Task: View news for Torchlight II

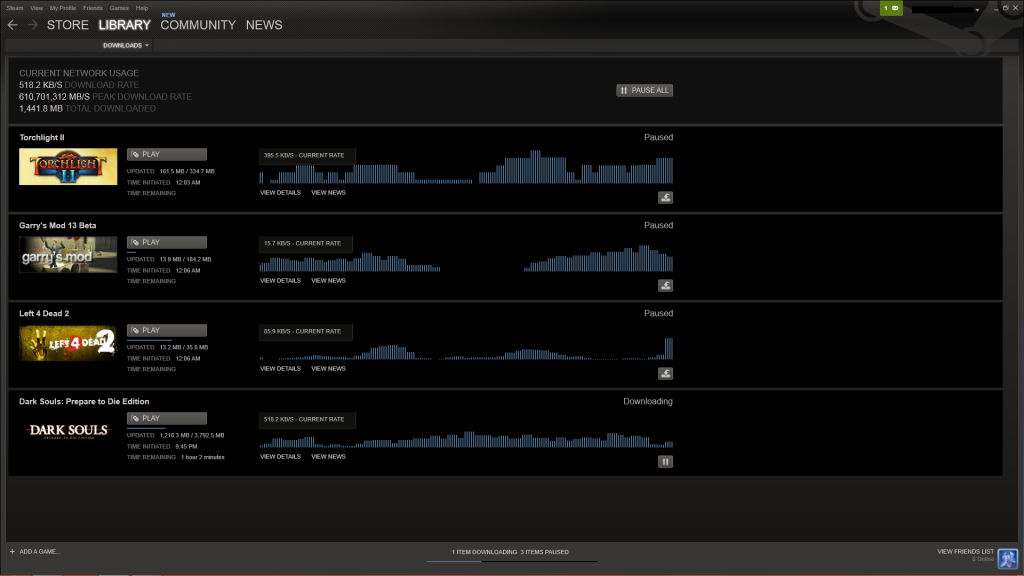Action: pos(328,193)
